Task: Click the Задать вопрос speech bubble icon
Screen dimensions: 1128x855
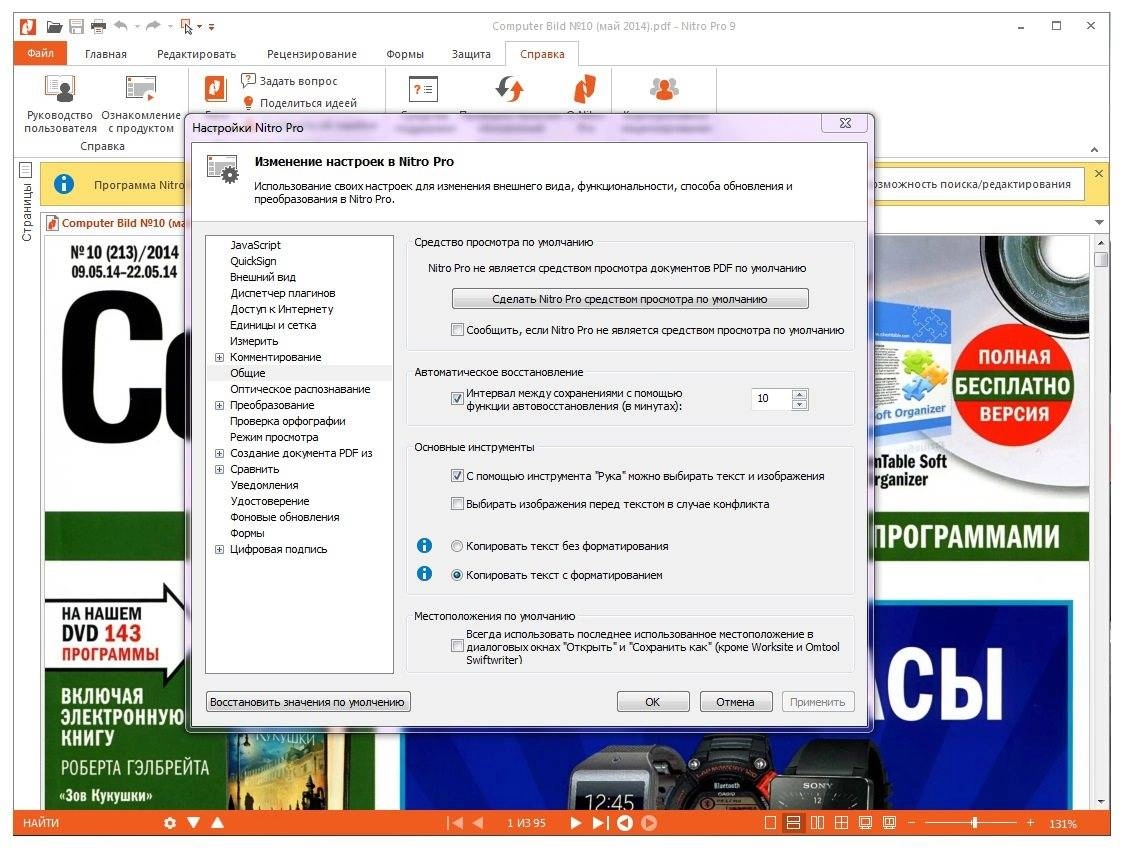Action: (248, 81)
